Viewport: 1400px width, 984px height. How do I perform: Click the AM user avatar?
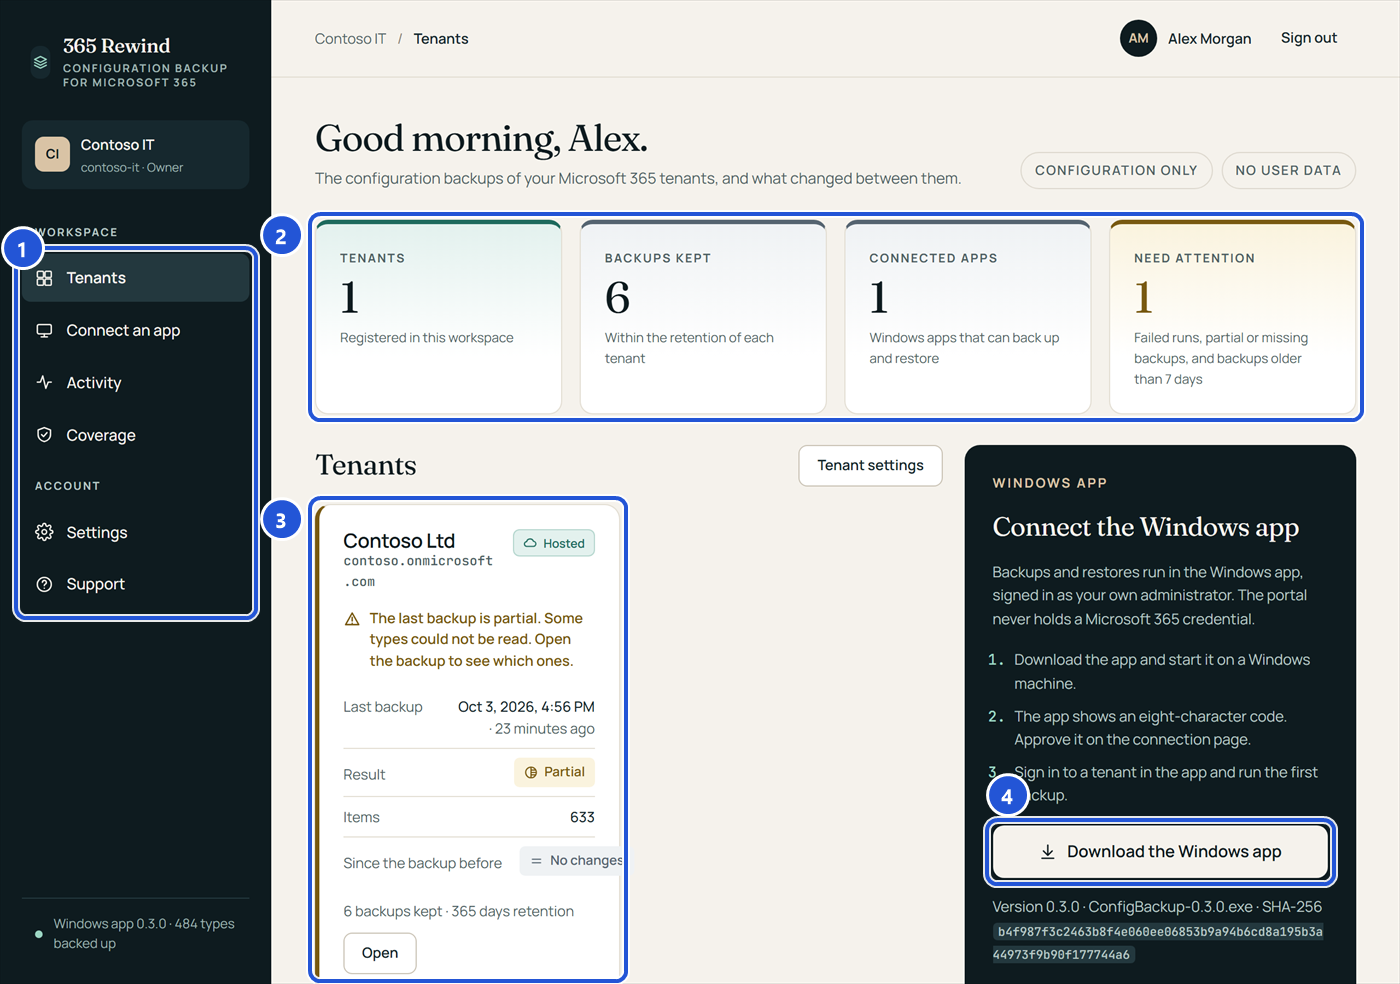pyautogui.click(x=1138, y=39)
